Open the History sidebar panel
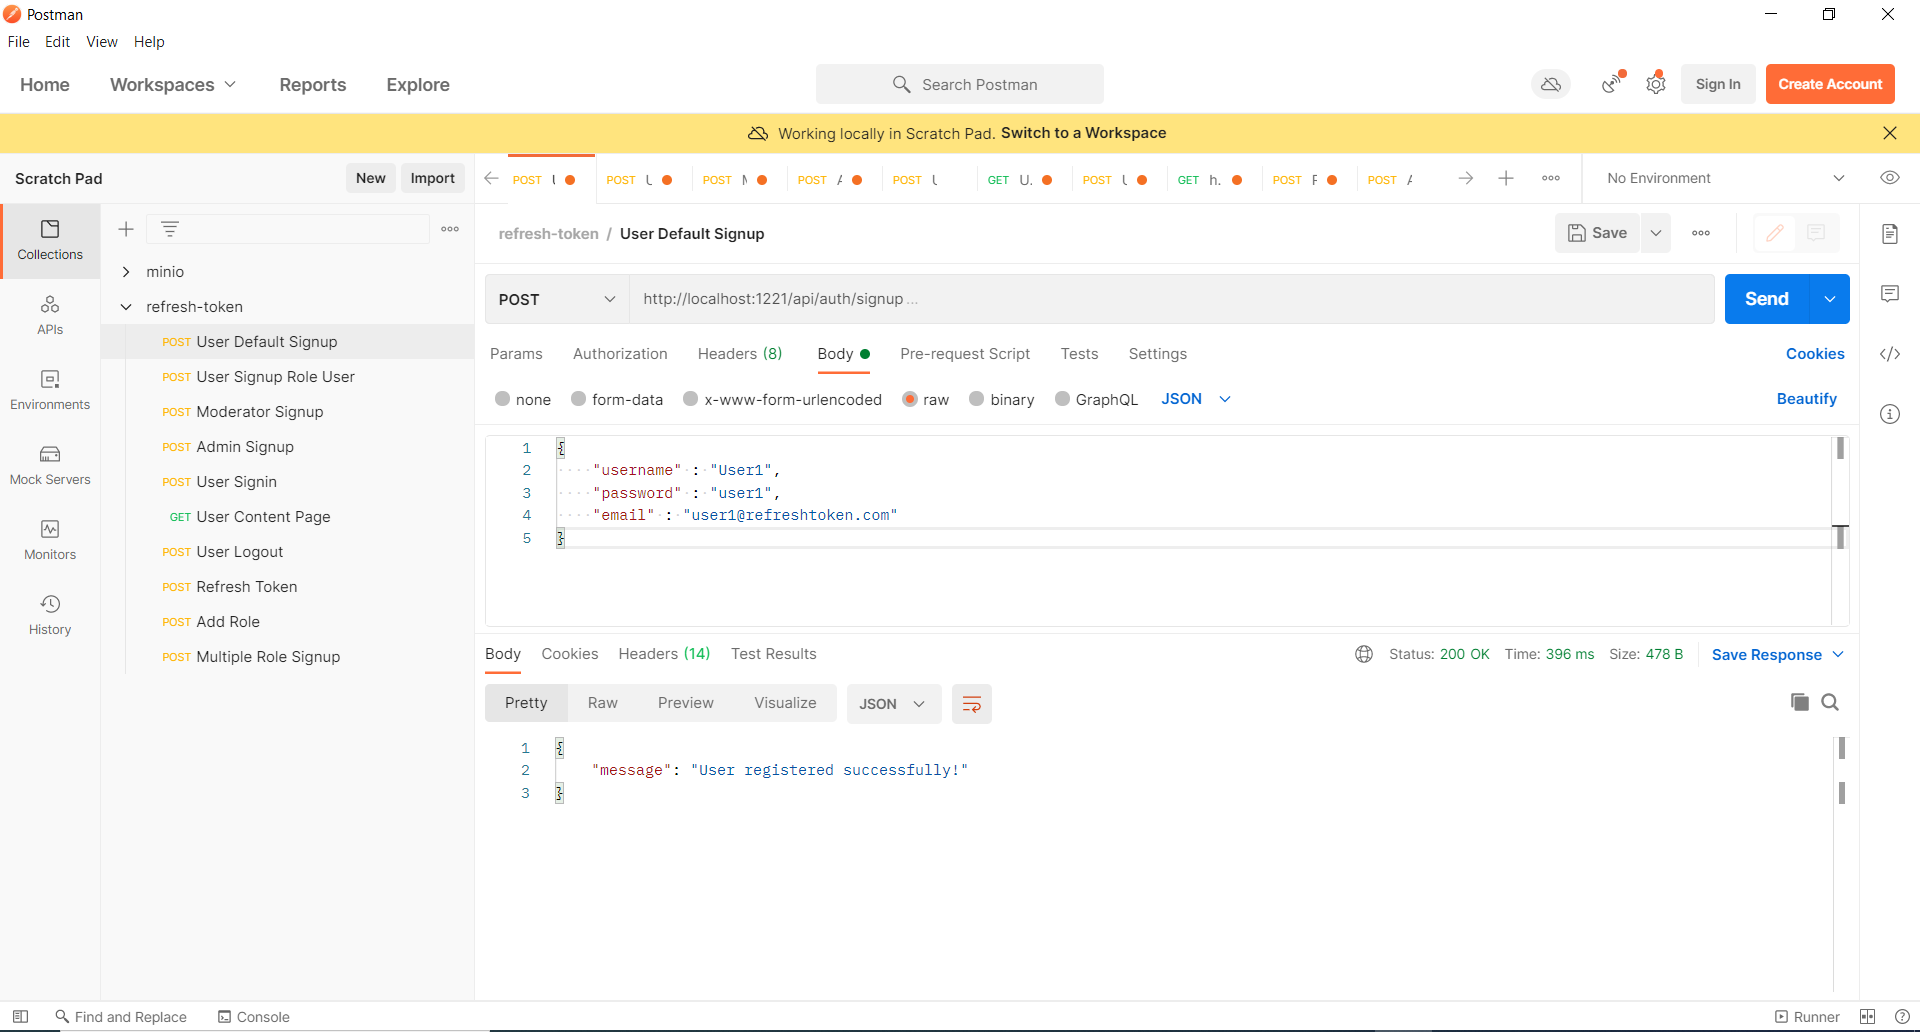Screen dimensions: 1920x1032 pos(50,616)
